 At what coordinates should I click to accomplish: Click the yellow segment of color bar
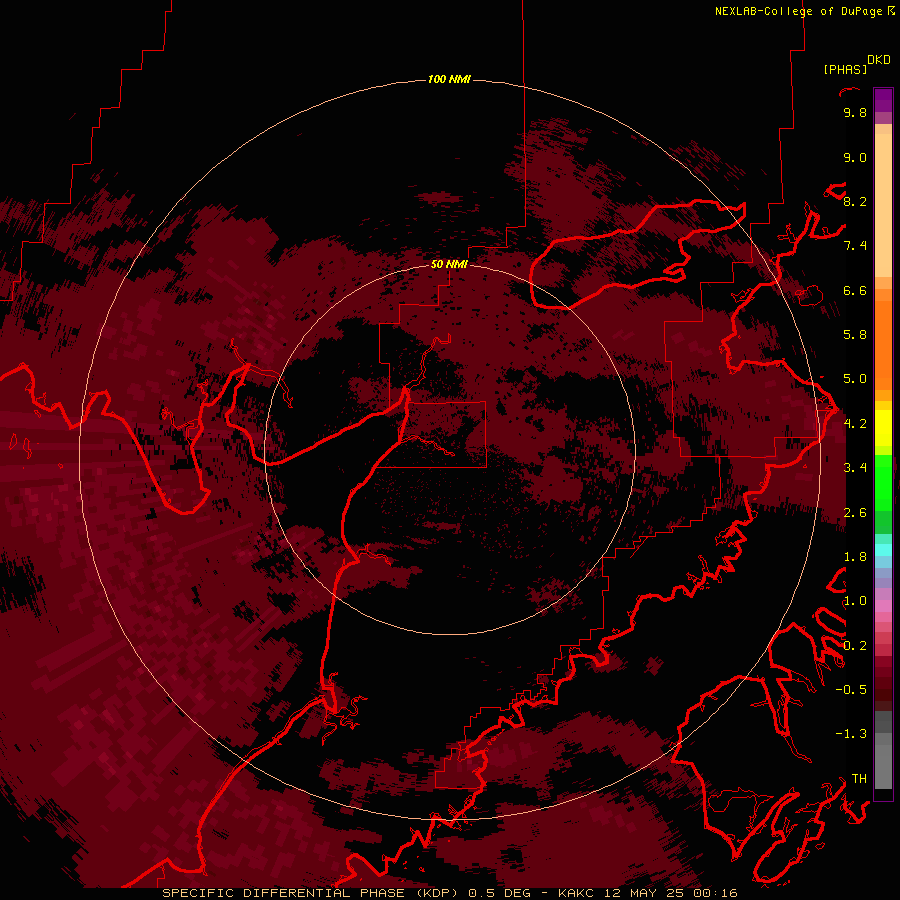(883, 428)
